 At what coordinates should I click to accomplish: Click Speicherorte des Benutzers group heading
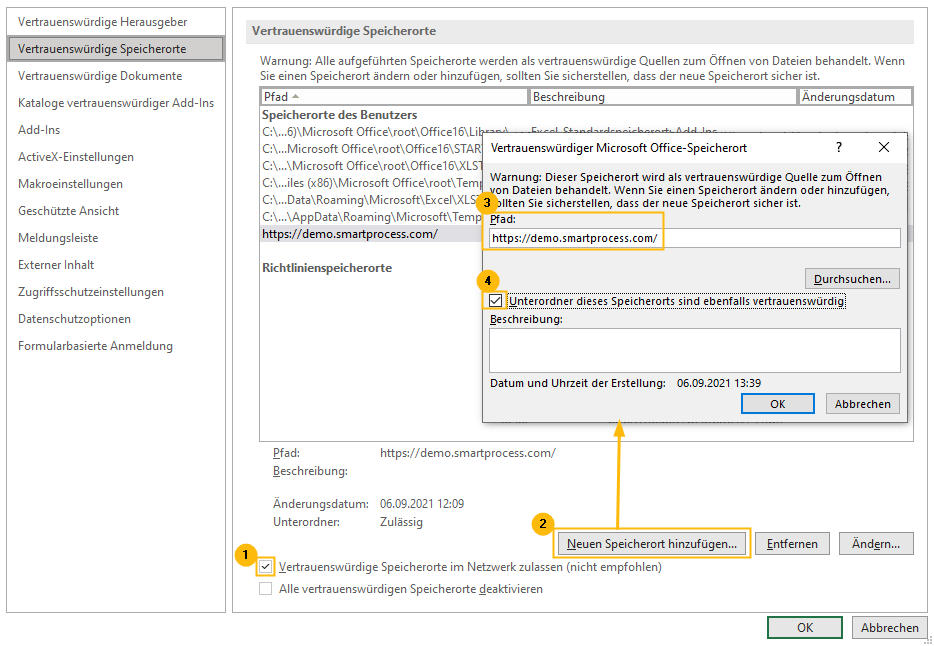pos(340,115)
